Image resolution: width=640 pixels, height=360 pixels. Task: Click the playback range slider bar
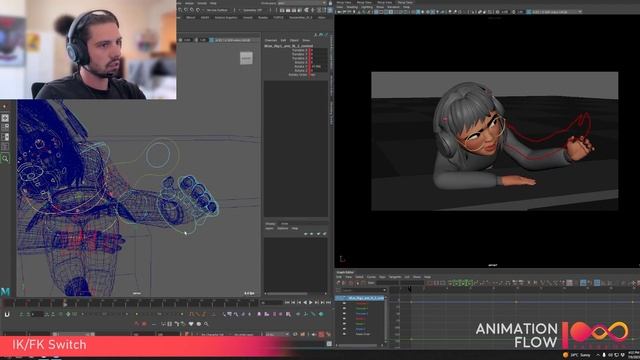tap(73, 334)
